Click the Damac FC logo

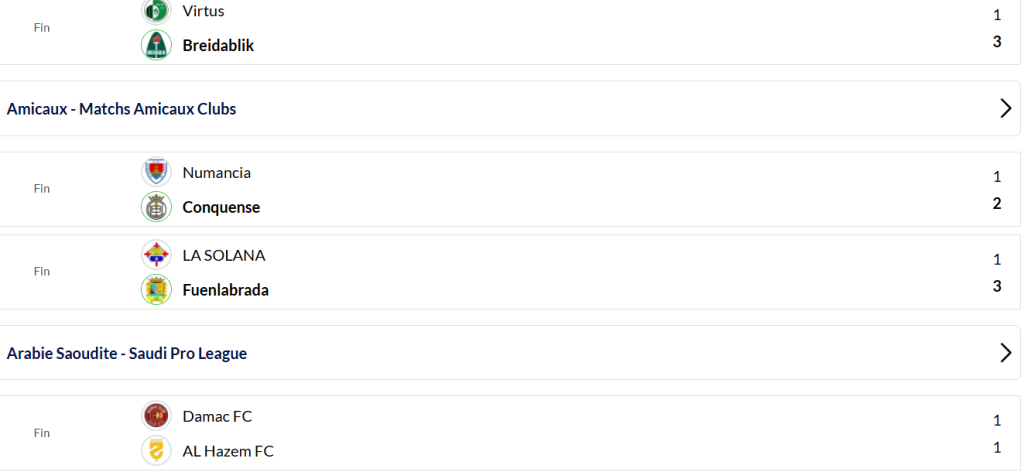(156, 416)
